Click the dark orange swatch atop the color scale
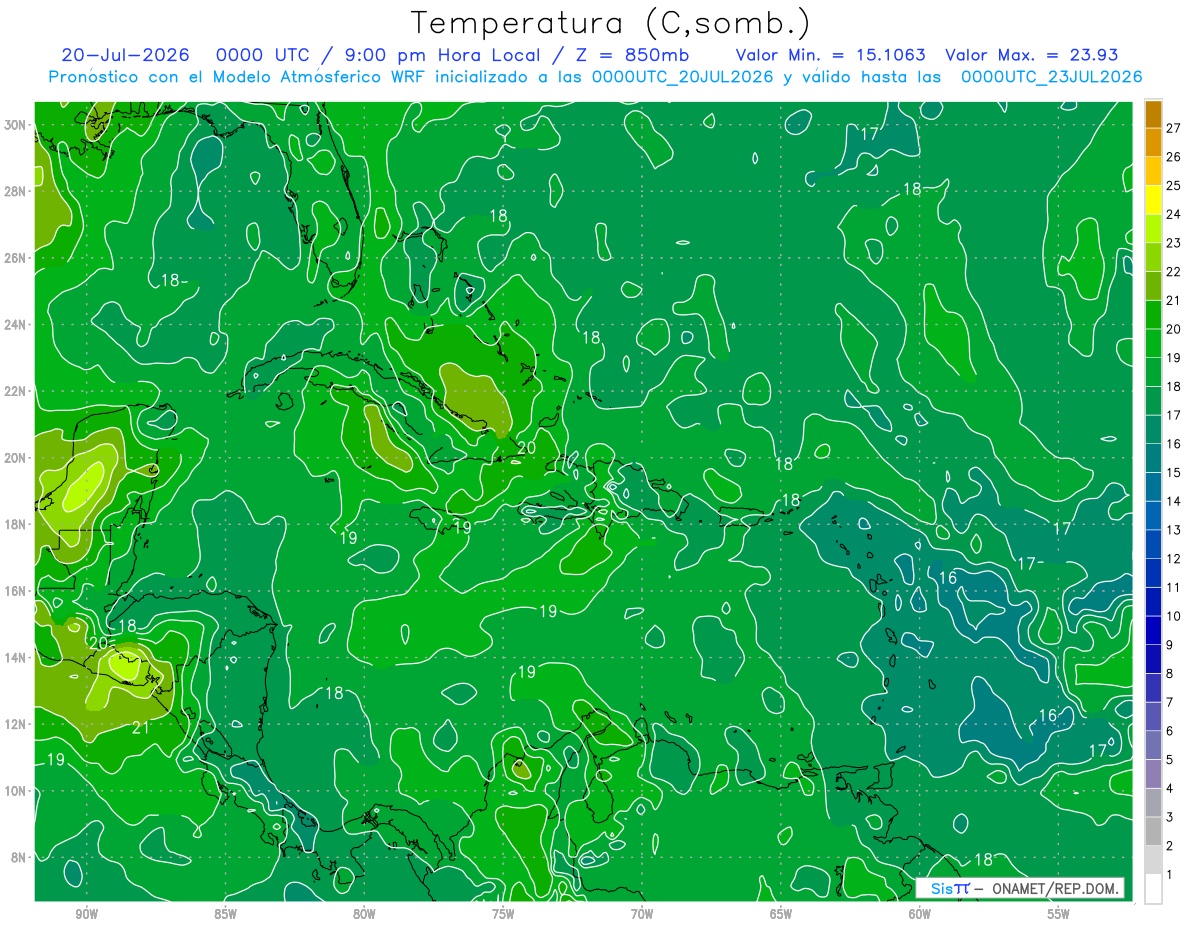The height and width of the screenshot is (927, 1200). coord(1153,113)
